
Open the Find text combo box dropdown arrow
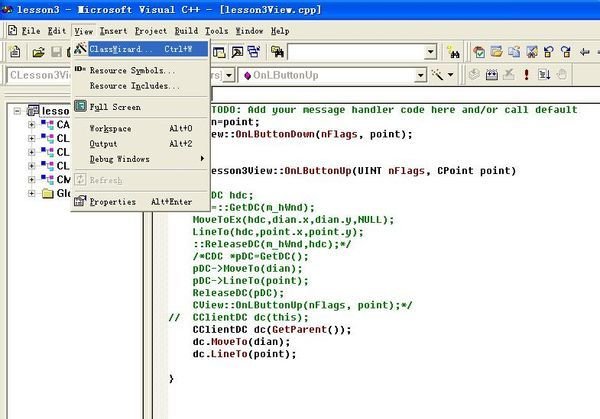[x=430, y=52]
